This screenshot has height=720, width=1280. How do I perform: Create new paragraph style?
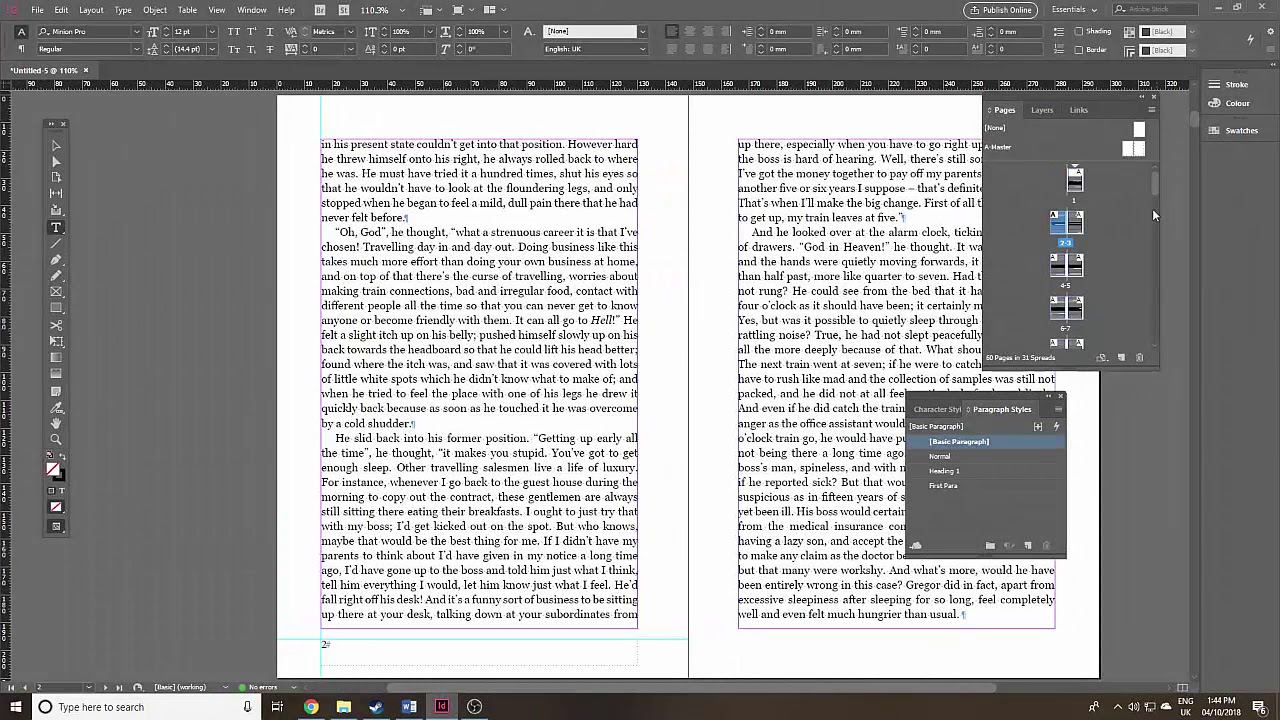(1028, 546)
